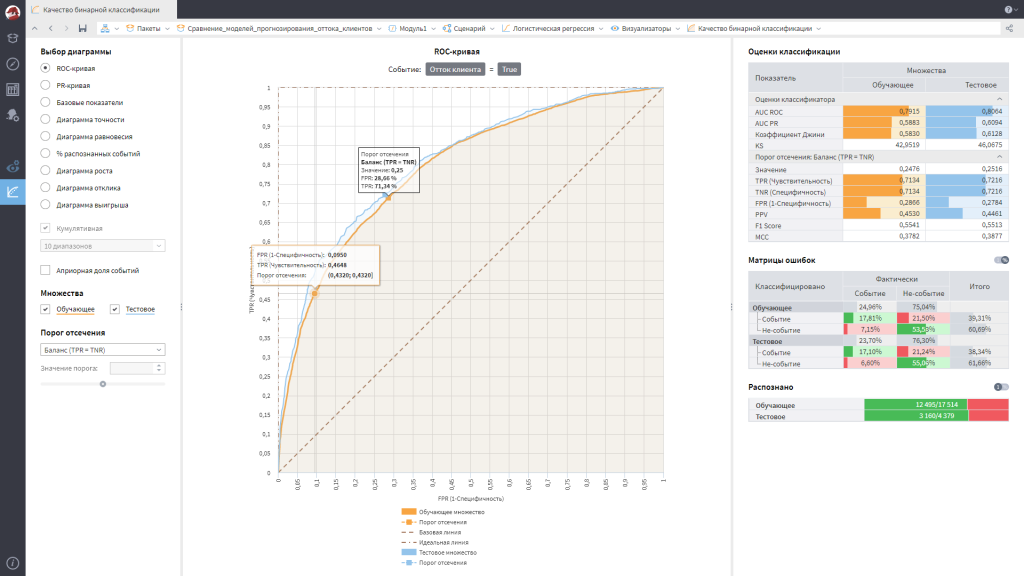Click the visualizers eye icon in sidebar
The height and width of the screenshot is (576, 1024).
(x=13, y=166)
